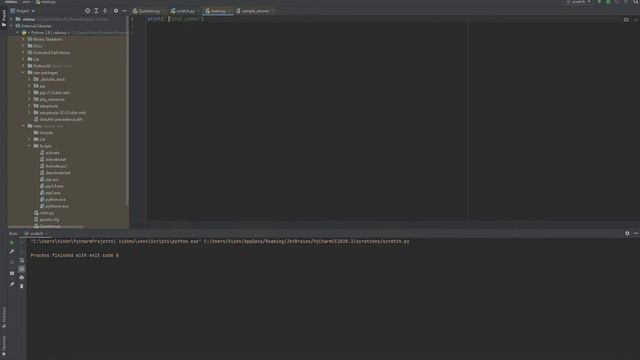Toggle Soft-Wrap icon in Run panel

(22, 260)
